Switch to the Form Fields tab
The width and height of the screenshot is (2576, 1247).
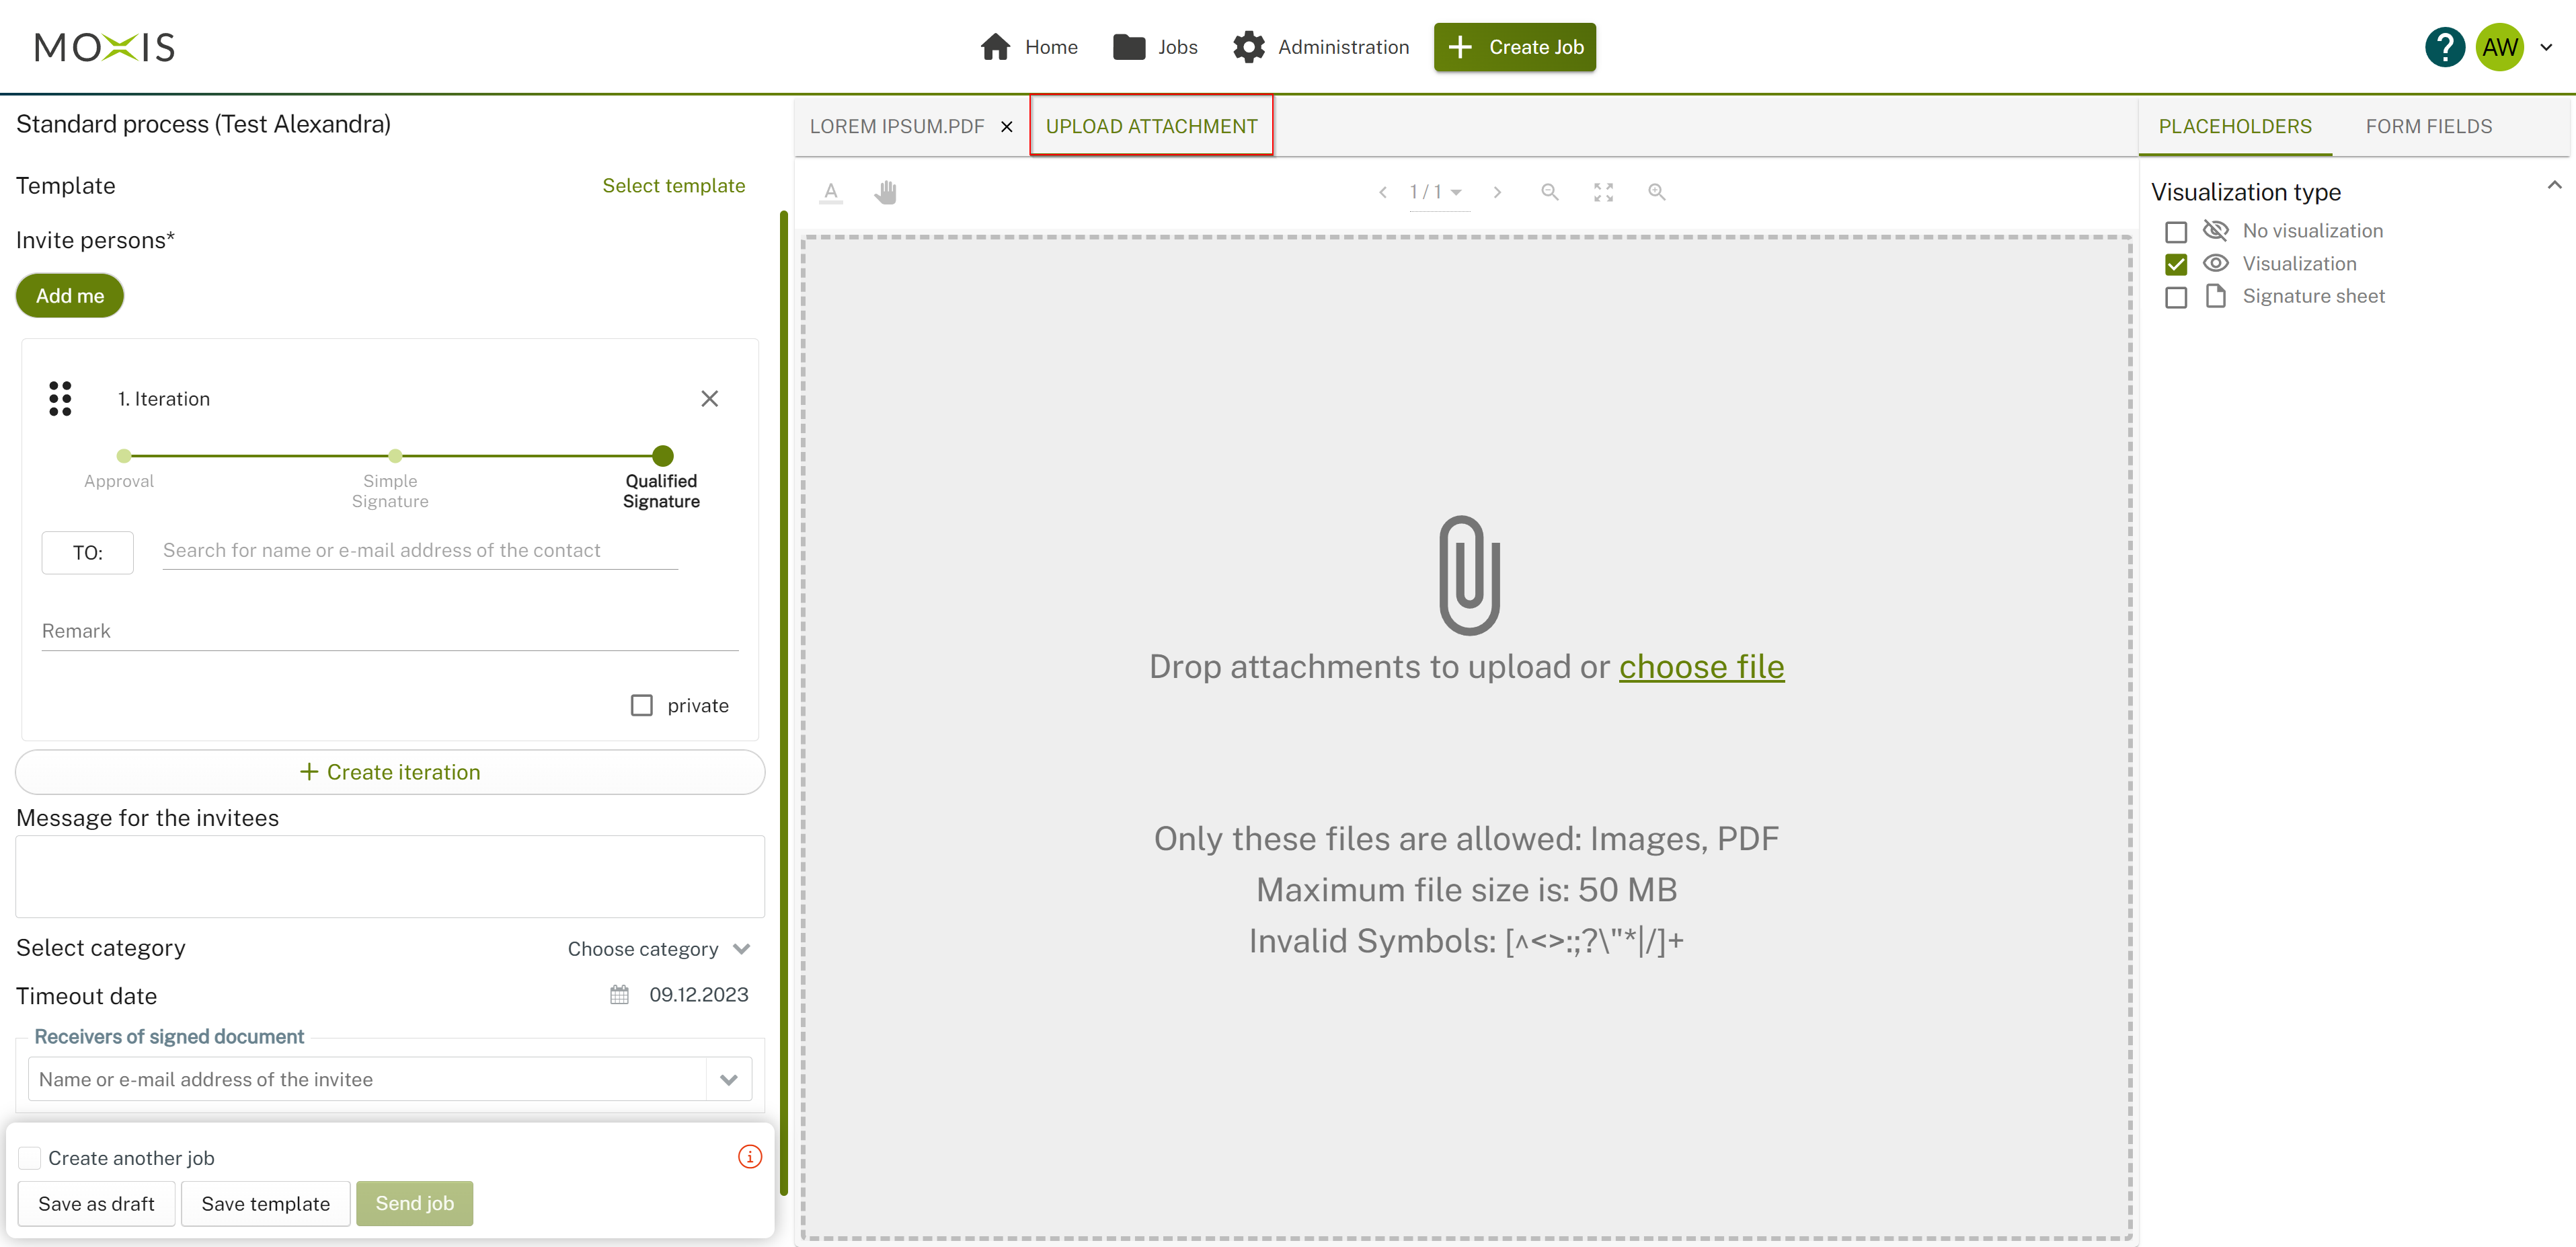(x=2428, y=126)
